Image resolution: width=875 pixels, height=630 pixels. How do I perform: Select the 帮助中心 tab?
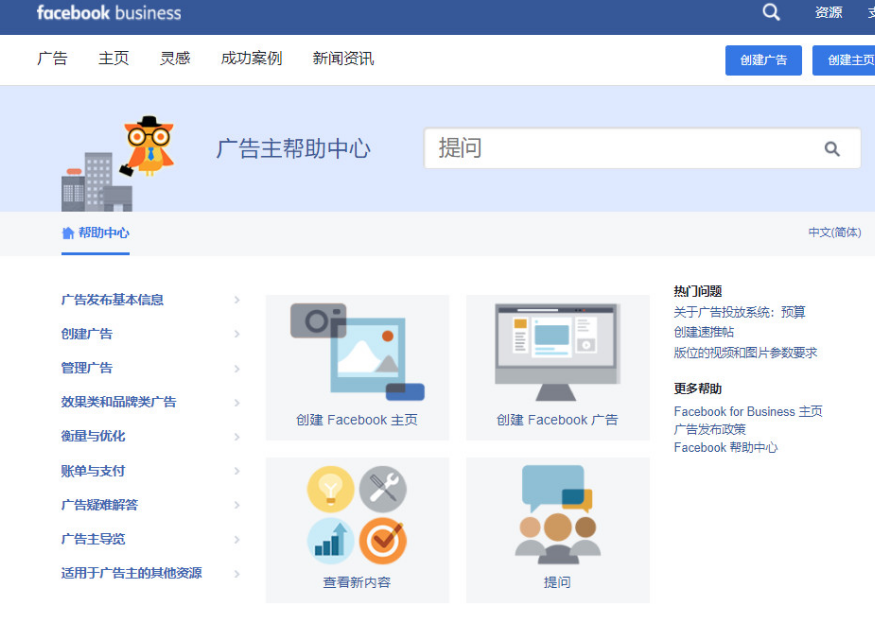[x=95, y=233]
